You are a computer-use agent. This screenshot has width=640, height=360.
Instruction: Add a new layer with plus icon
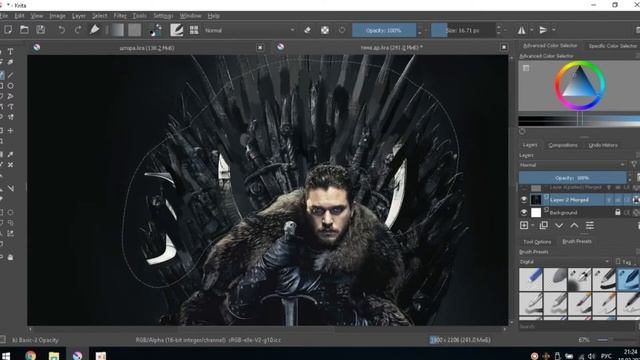pos(524,225)
